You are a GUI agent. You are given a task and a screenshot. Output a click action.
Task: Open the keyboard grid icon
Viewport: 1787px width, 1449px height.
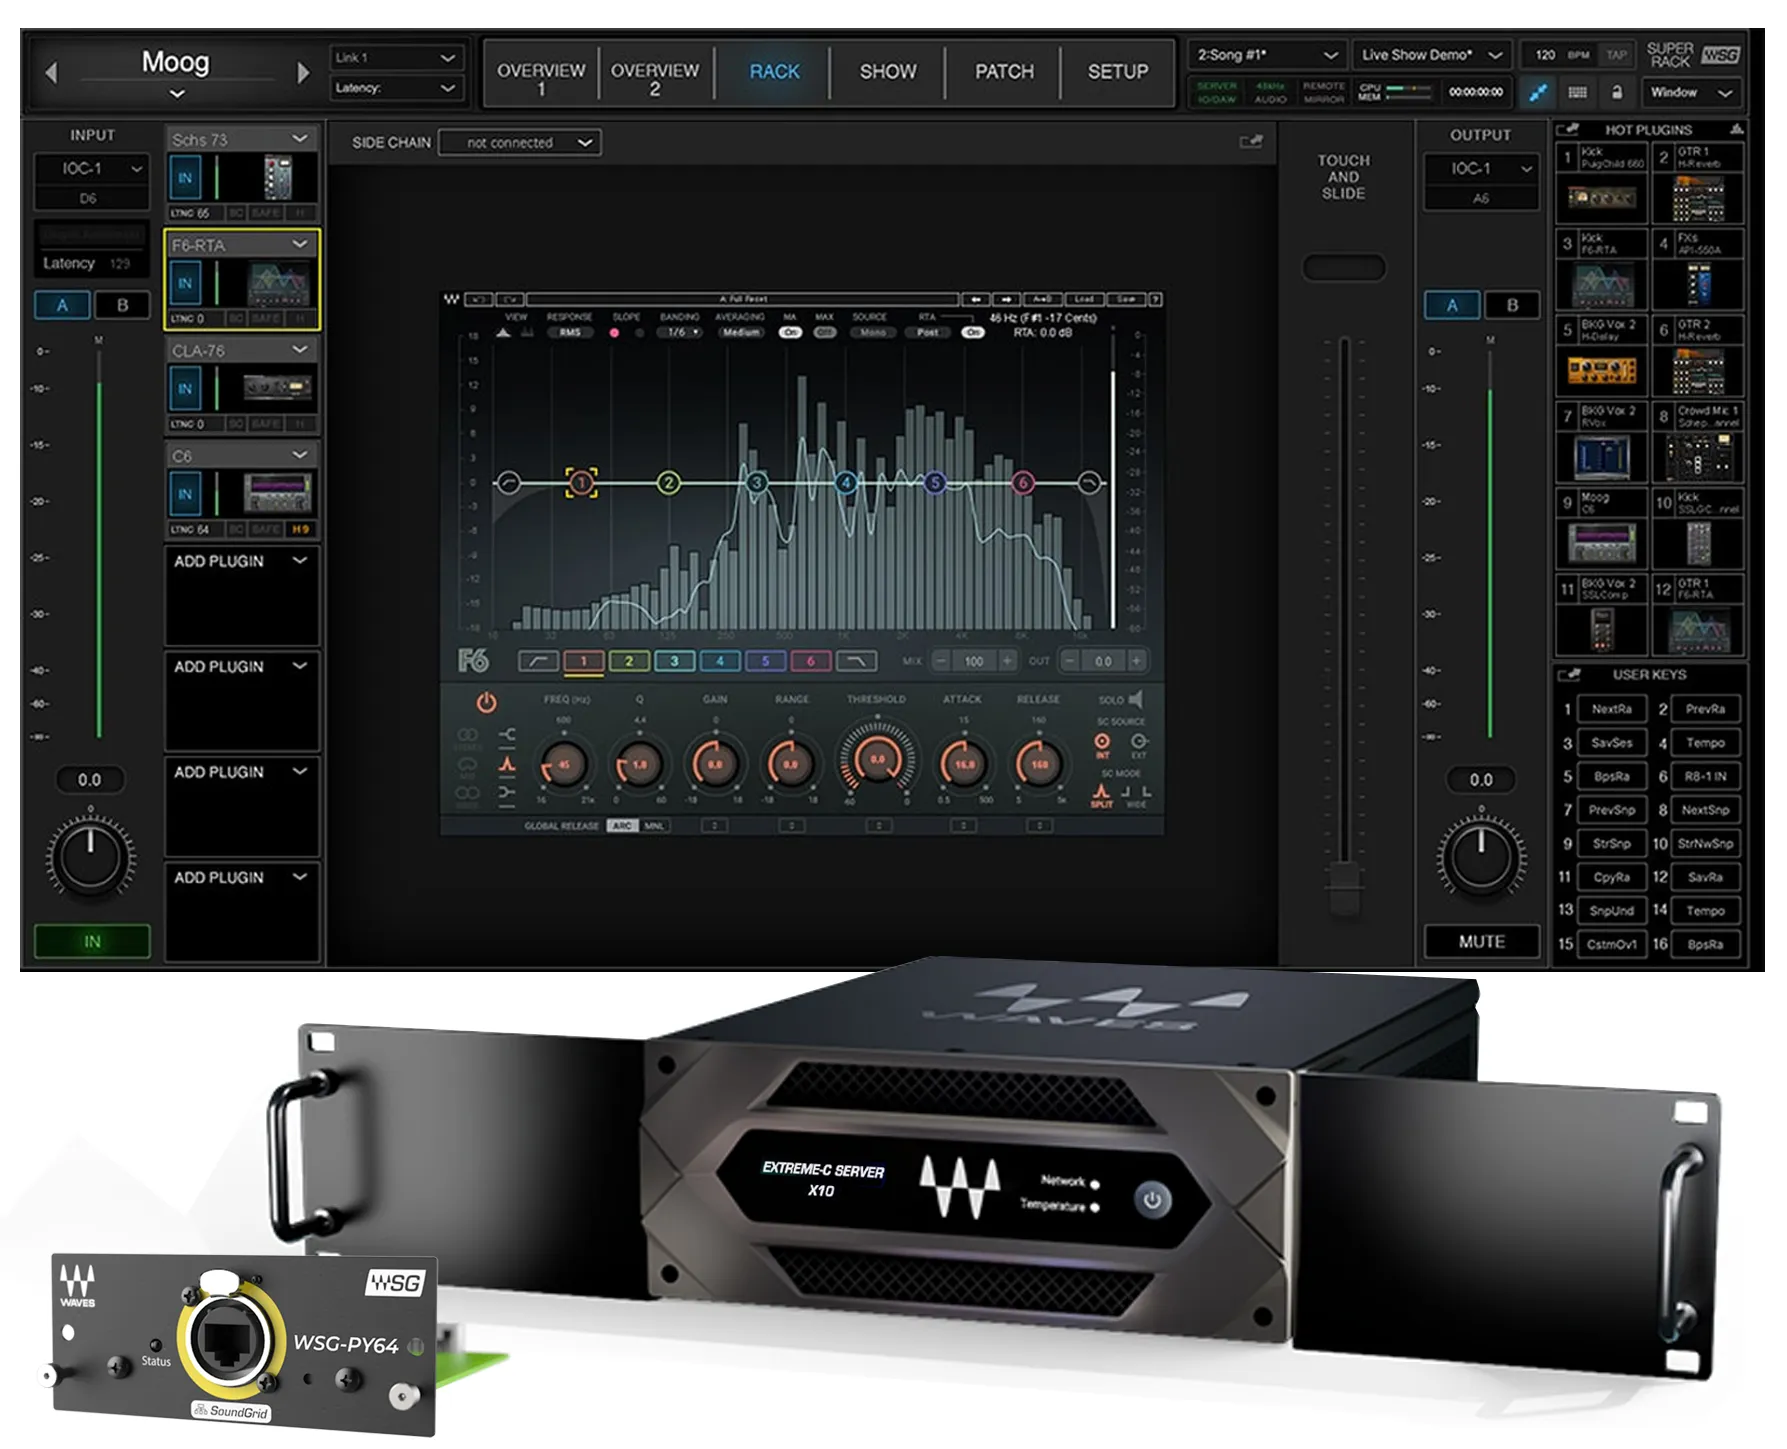pyautogui.click(x=1578, y=92)
